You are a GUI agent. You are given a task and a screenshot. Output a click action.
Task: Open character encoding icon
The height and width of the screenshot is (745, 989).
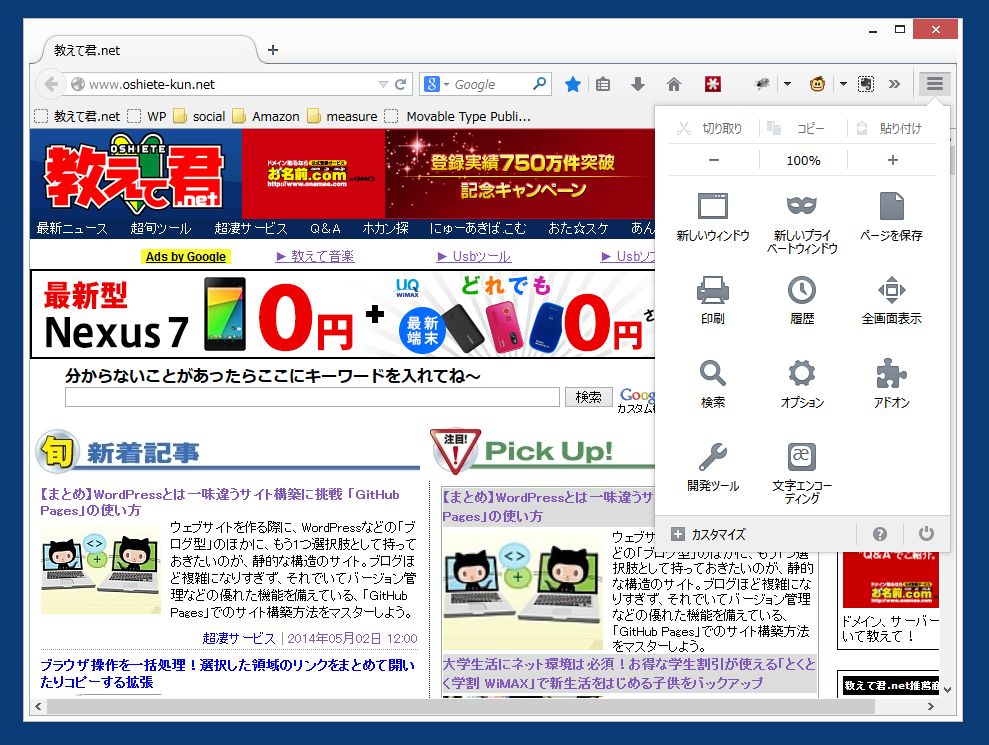(x=802, y=473)
